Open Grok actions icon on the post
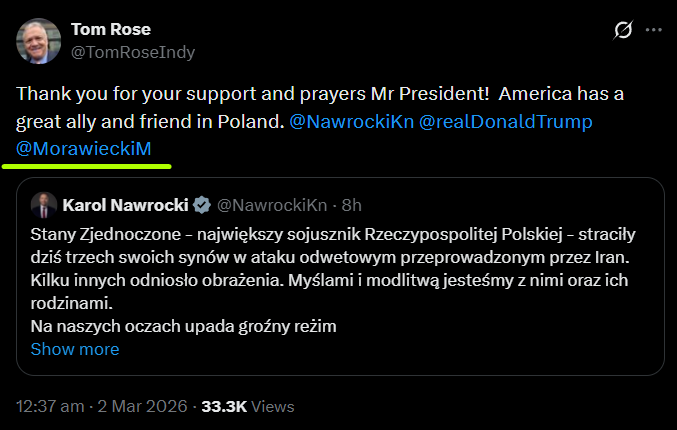The width and height of the screenshot is (677, 430). click(x=622, y=31)
